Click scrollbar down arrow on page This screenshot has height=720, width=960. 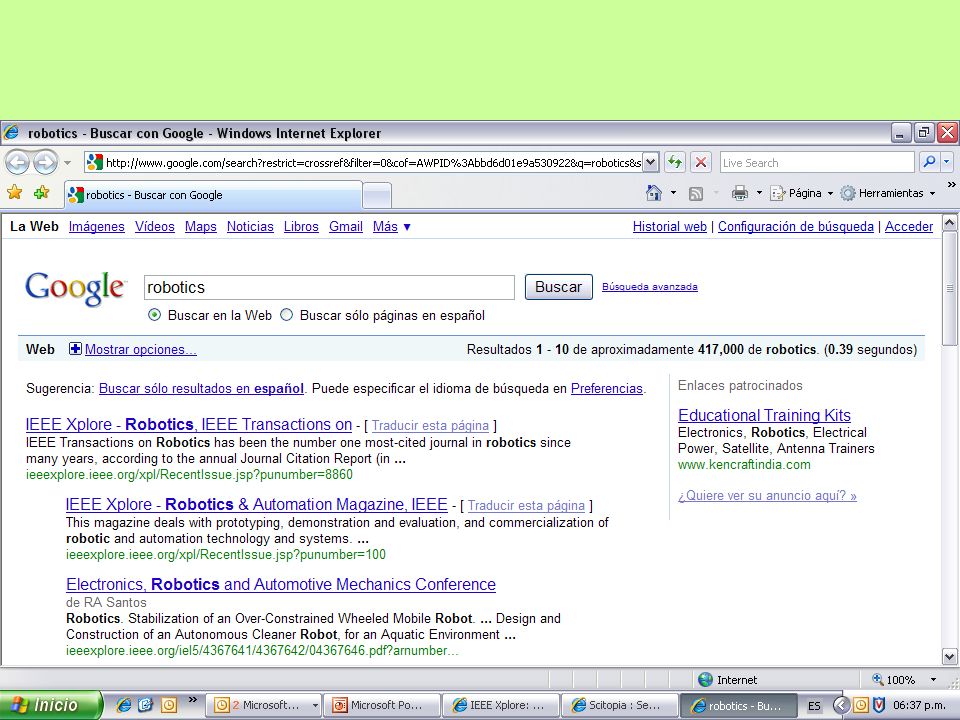(x=949, y=657)
